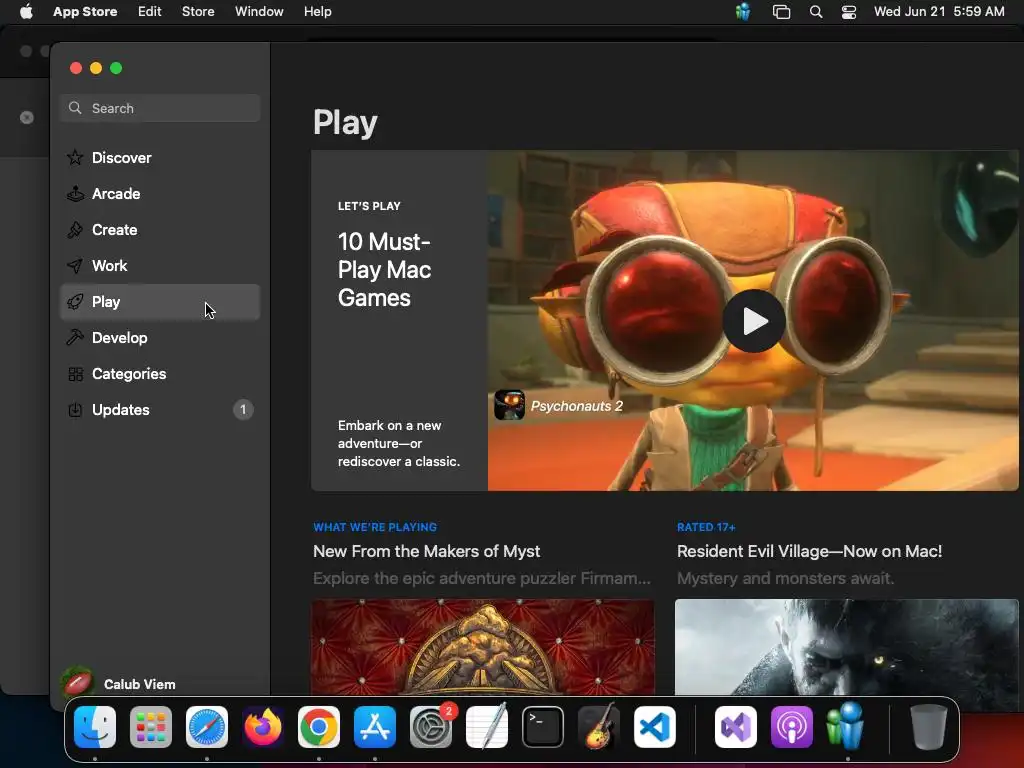Image resolution: width=1024 pixels, height=768 pixels.
Task: Click App Store icon in the Dock
Action: (375, 727)
